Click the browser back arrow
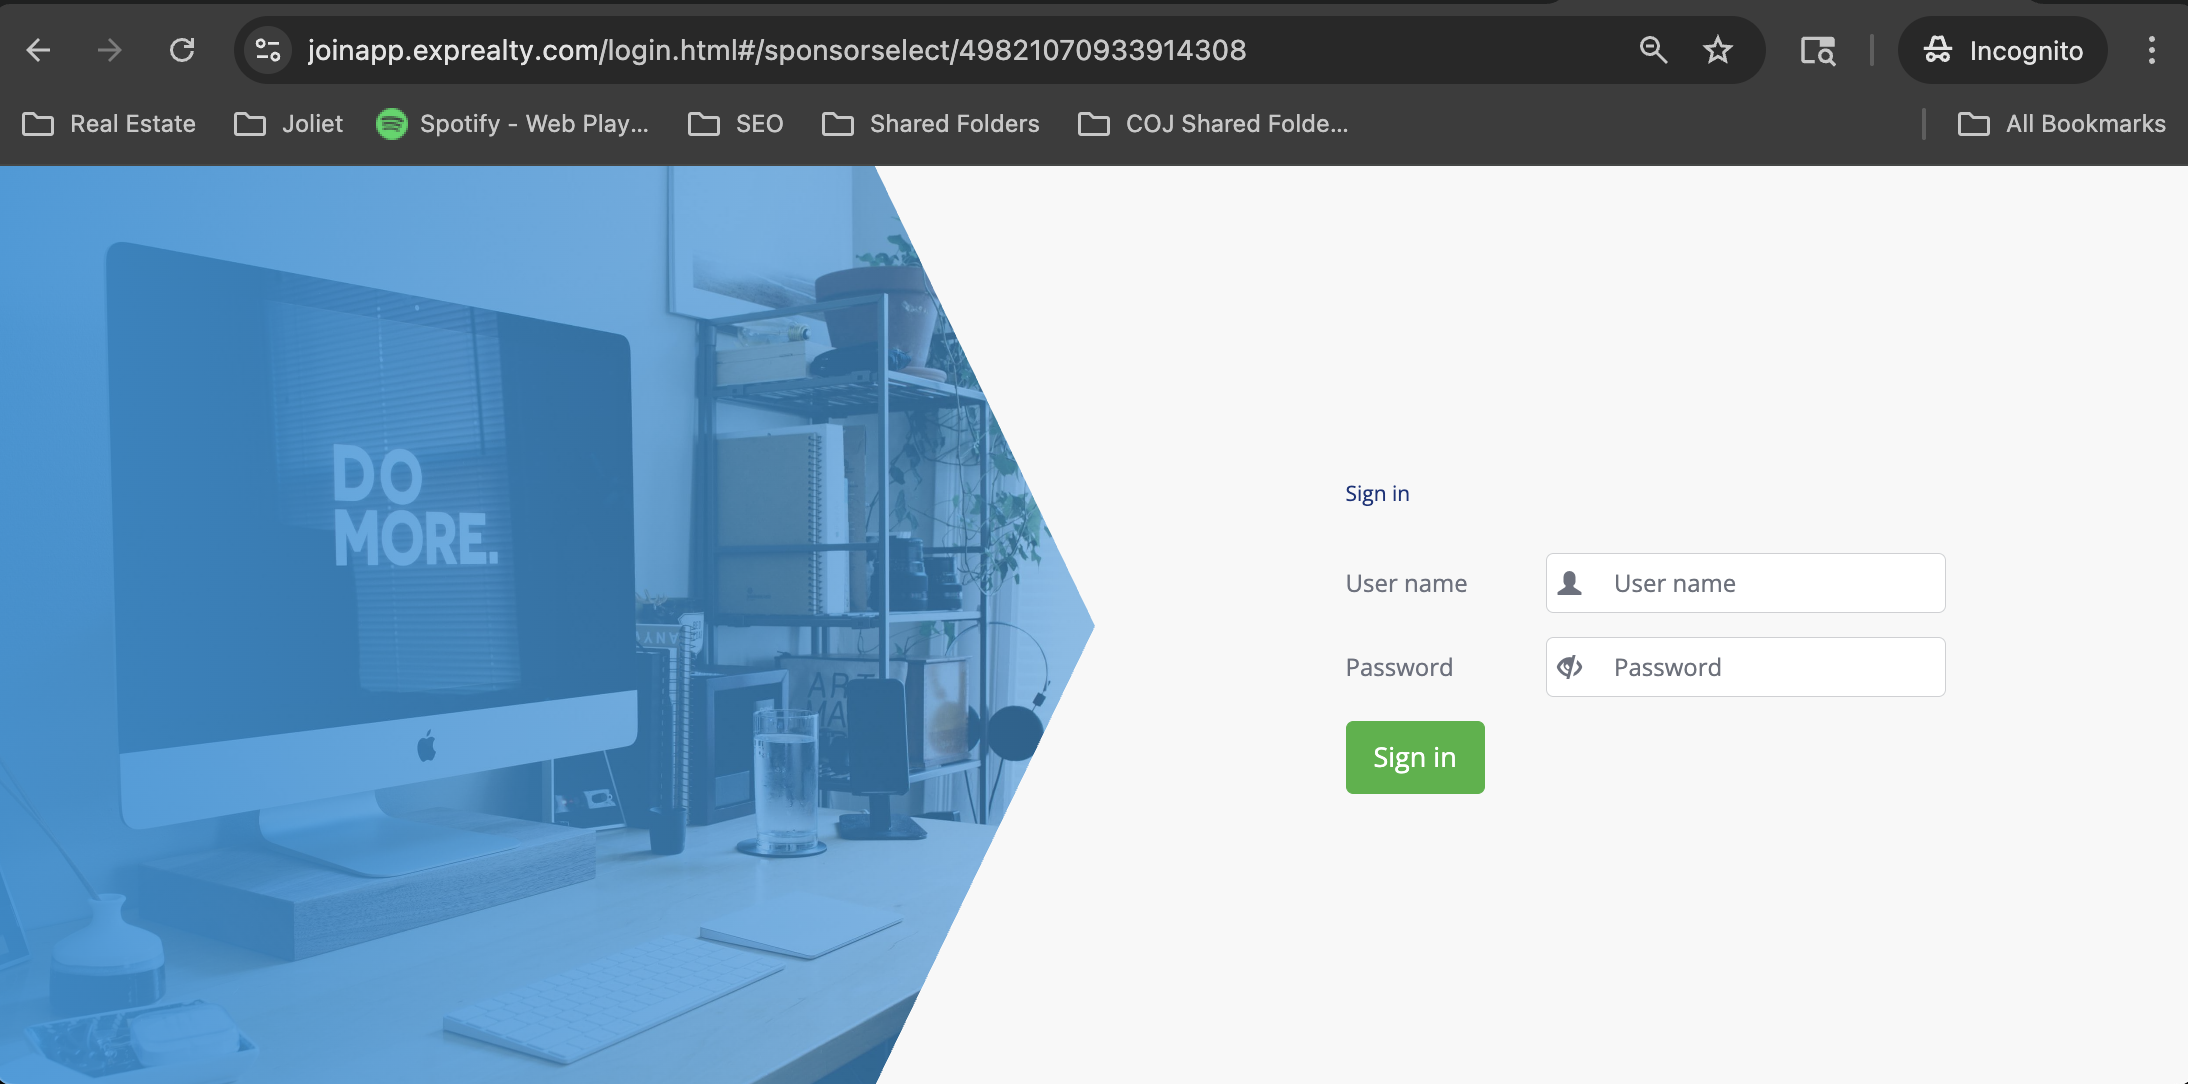Viewport: 2188px width, 1084px height. (x=38, y=50)
